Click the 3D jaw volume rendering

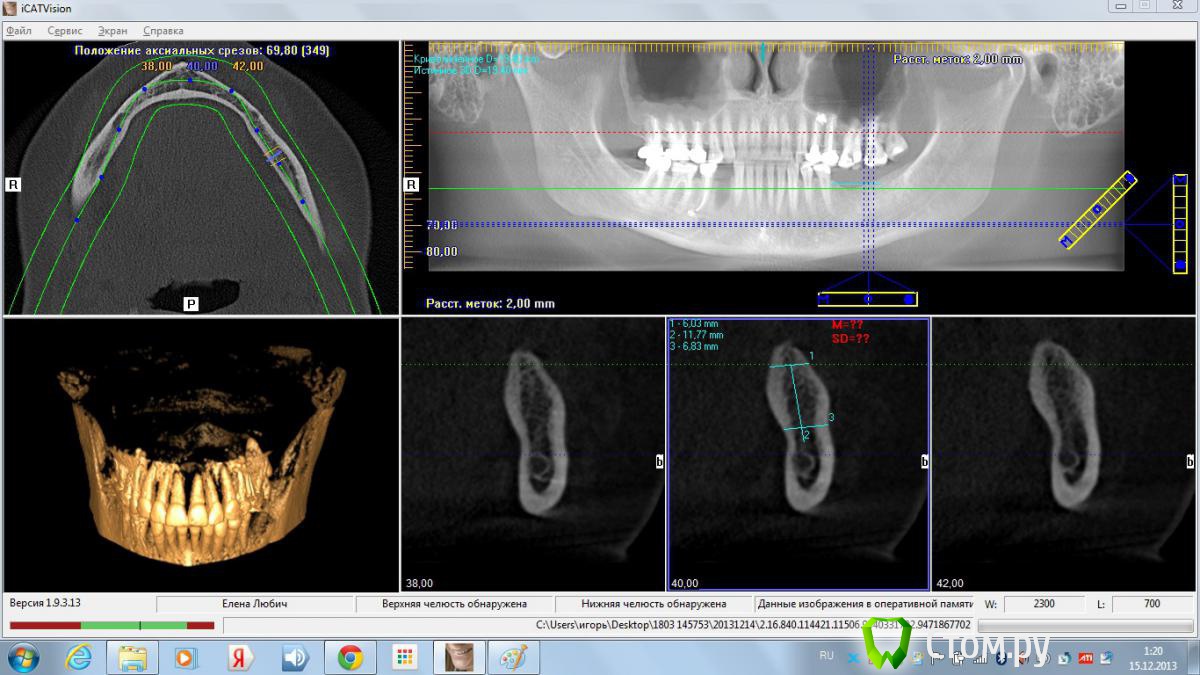point(201,455)
